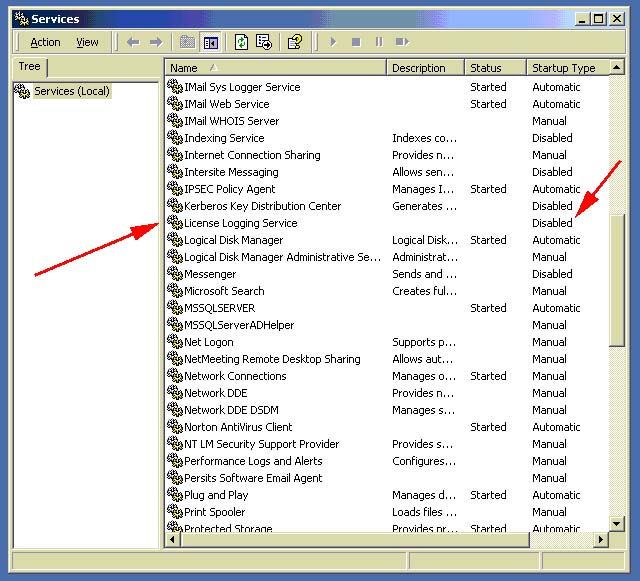Click the Refresh toolbar icon
640x581 pixels.
pyautogui.click(x=241, y=42)
